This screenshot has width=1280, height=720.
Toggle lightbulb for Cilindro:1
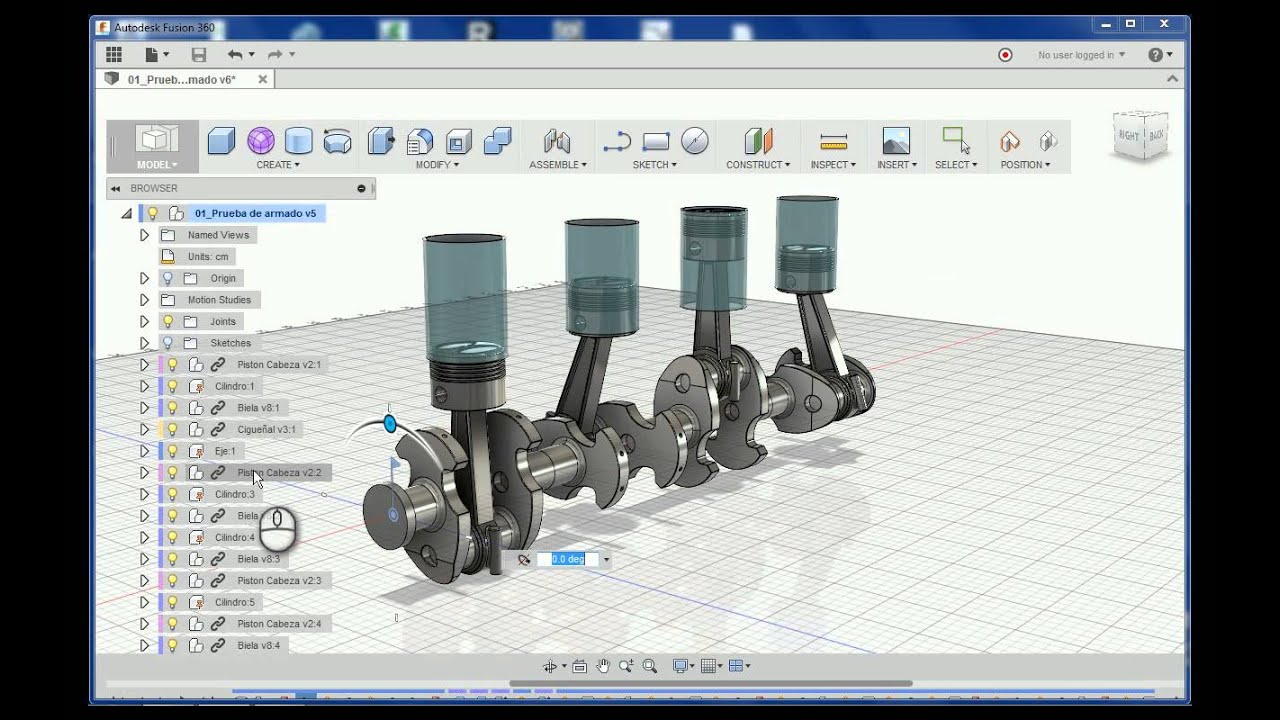[172, 386]
